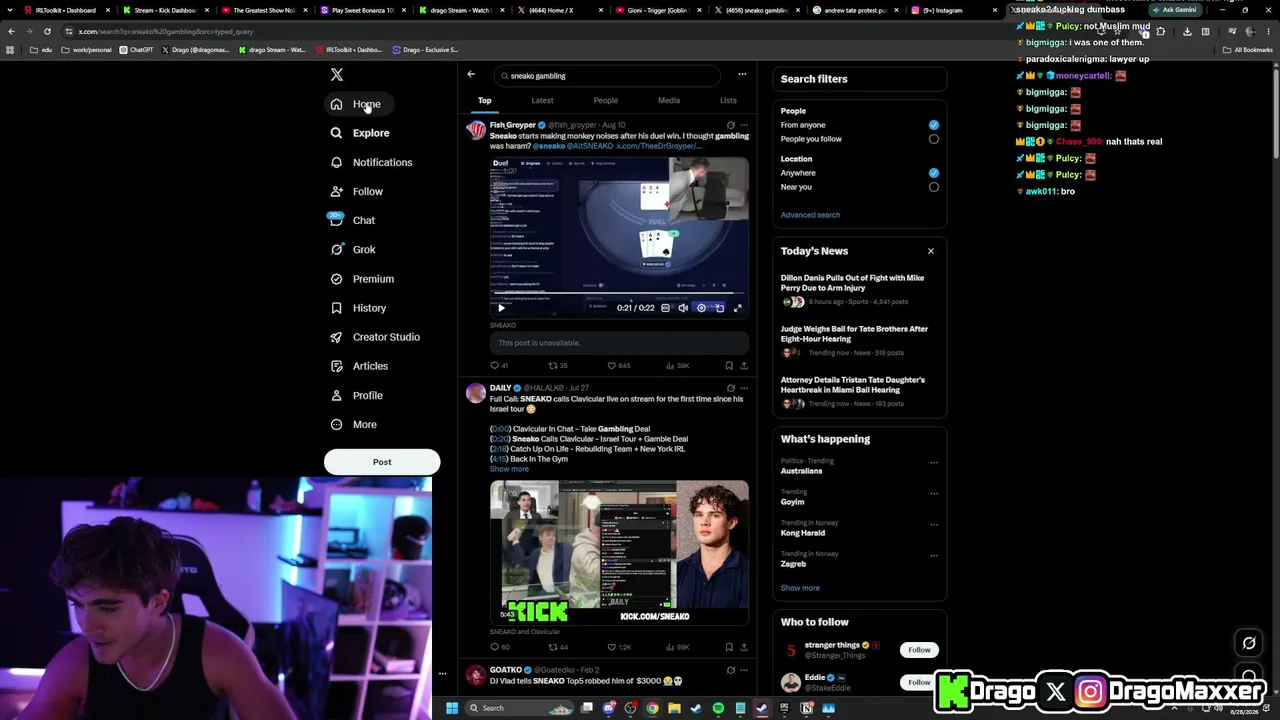Bookmark the DAILY post
Image resolution: width=1280 pixels, height=720 pixels.
click(729, 647)
